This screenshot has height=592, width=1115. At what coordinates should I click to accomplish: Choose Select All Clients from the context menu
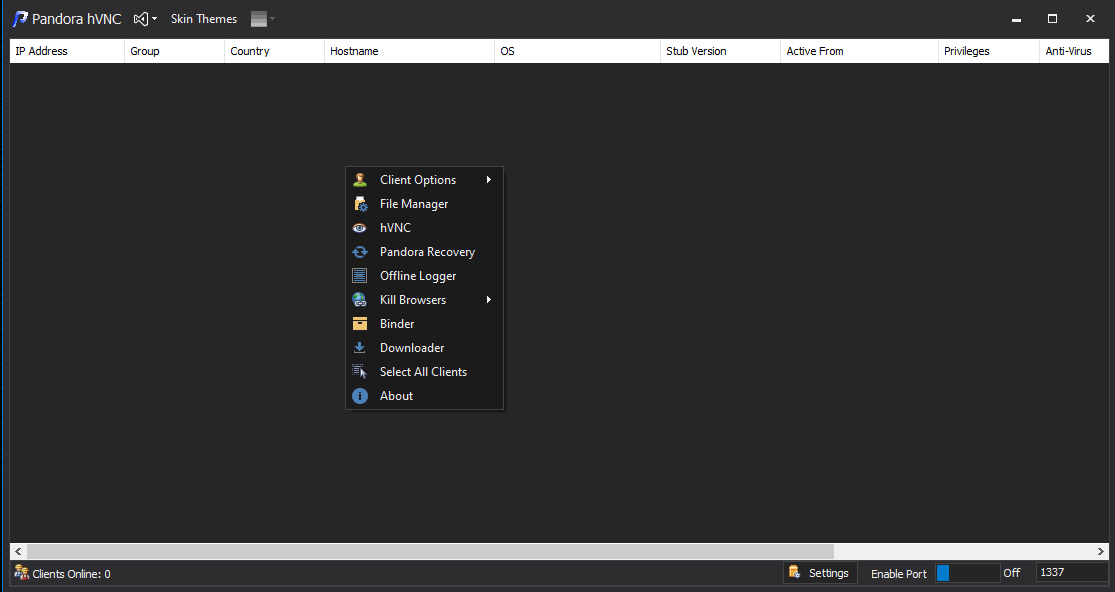coord(425,372)
